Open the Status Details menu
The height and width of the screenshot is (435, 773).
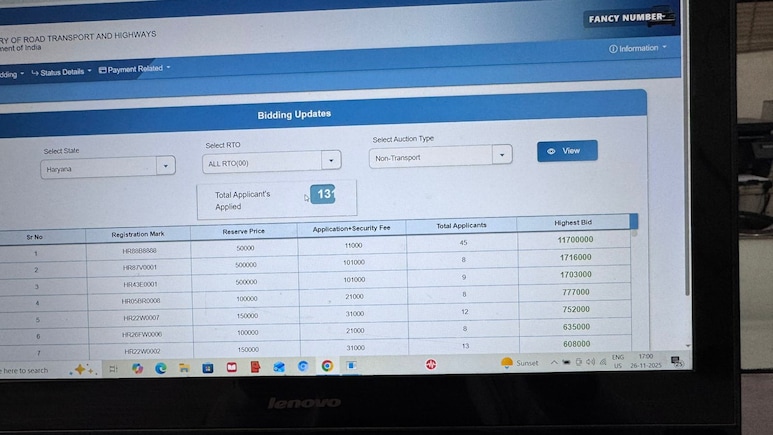(61, 72)
